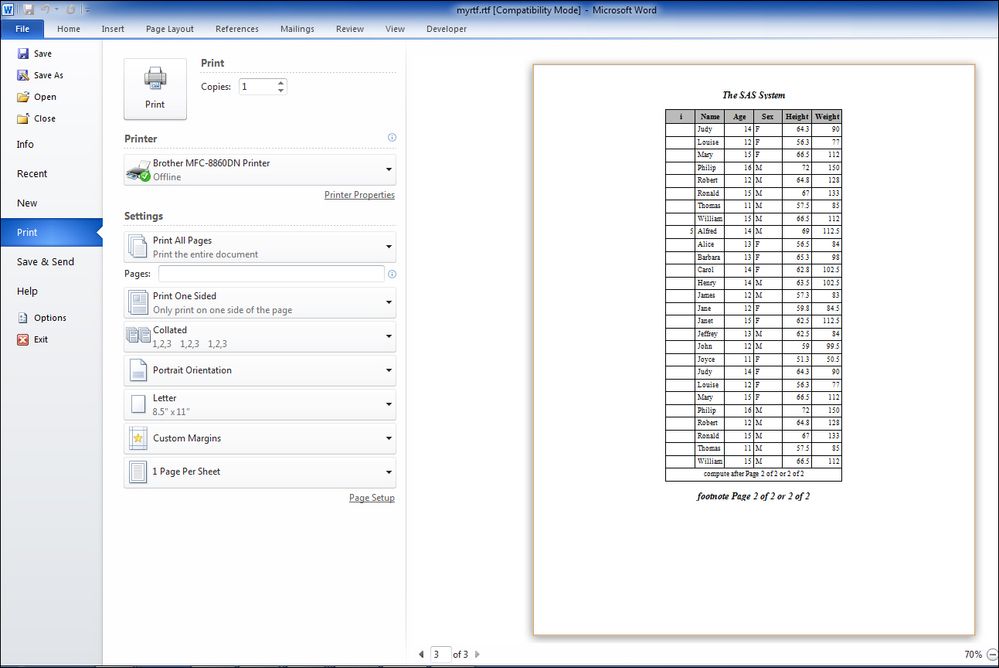Screen dimensions: 999x668
Task: Exit Word using the red Exit icon
Action: tap(23, 340)
